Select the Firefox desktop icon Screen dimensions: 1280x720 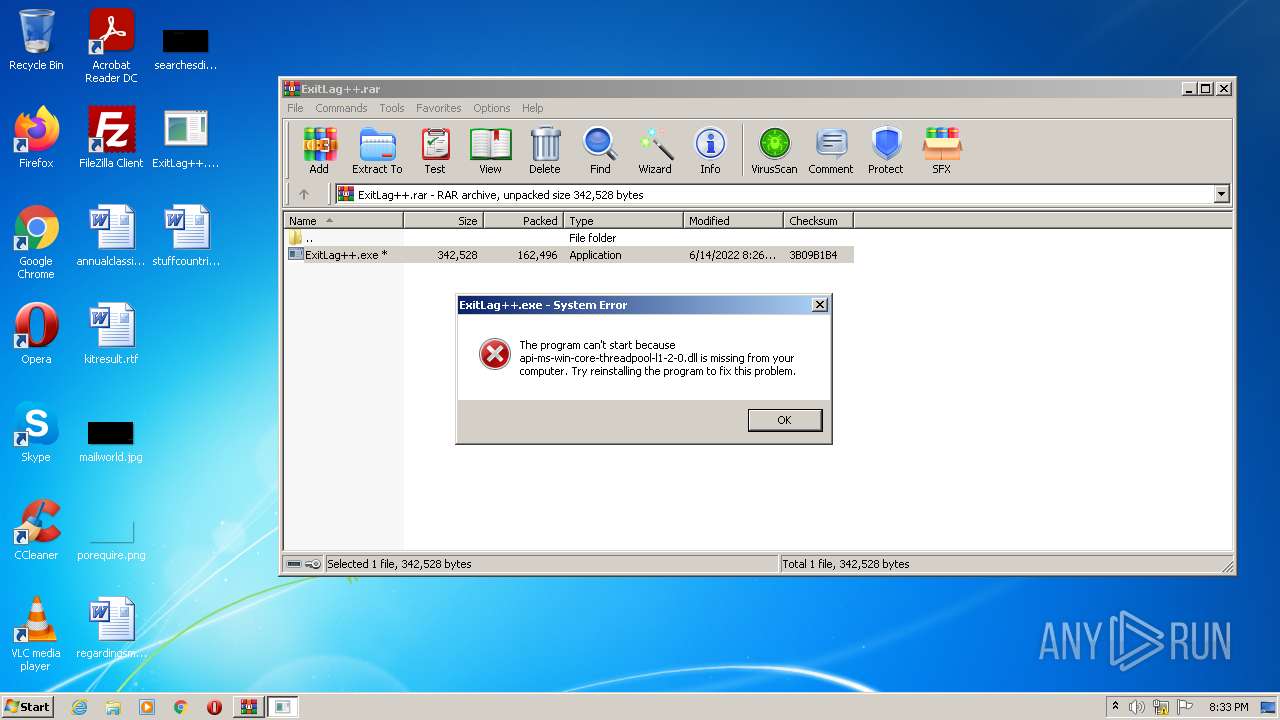coord(36,137)
